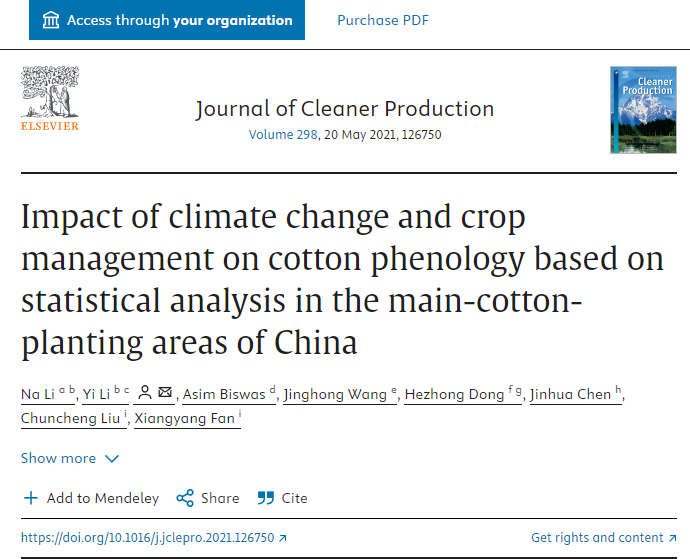The height and width of the screenshot is (559, 690).
Task: Expand the Show more chevron
Action: point(111,458)
